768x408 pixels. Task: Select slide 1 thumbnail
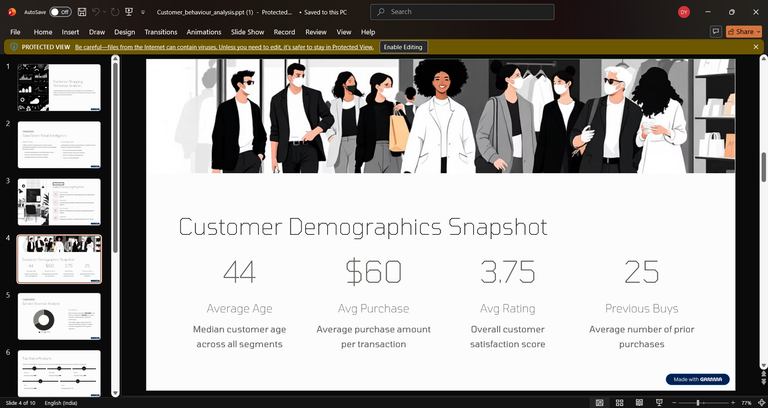59,88
